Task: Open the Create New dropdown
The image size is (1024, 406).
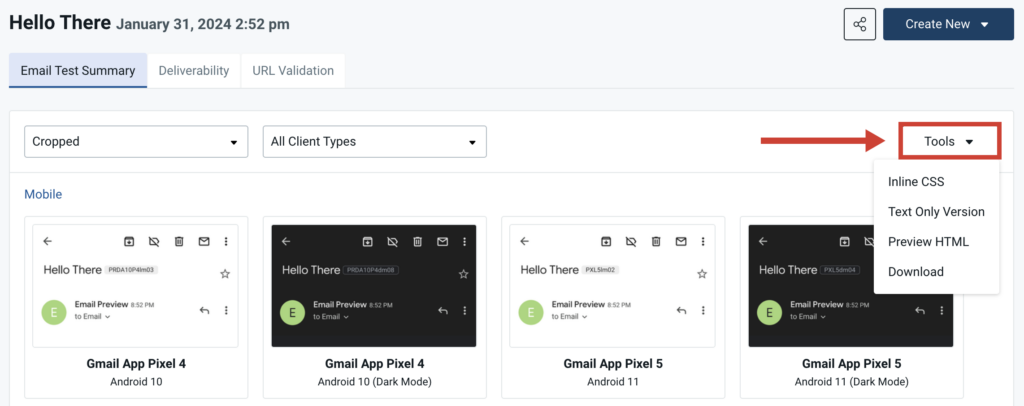Action: (x=948, y=24)
